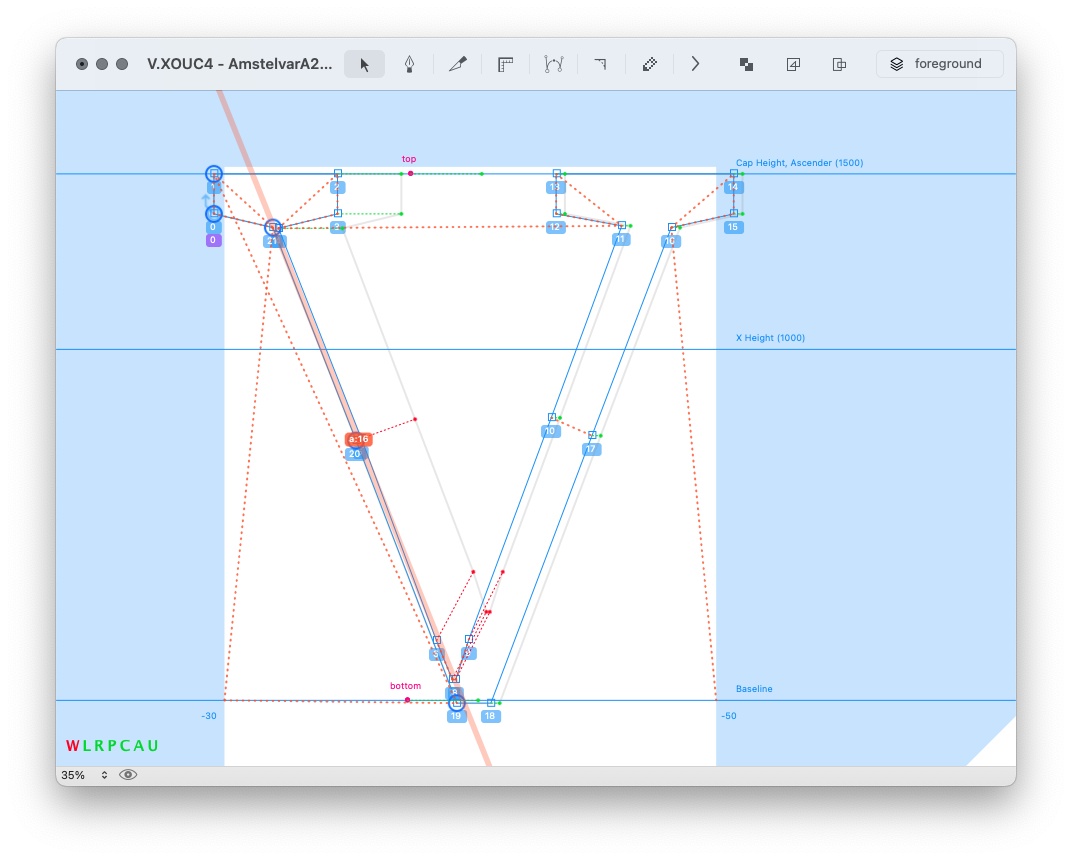
Task: Expand the toolbar overflow chevron
Action: click(696, 64)
